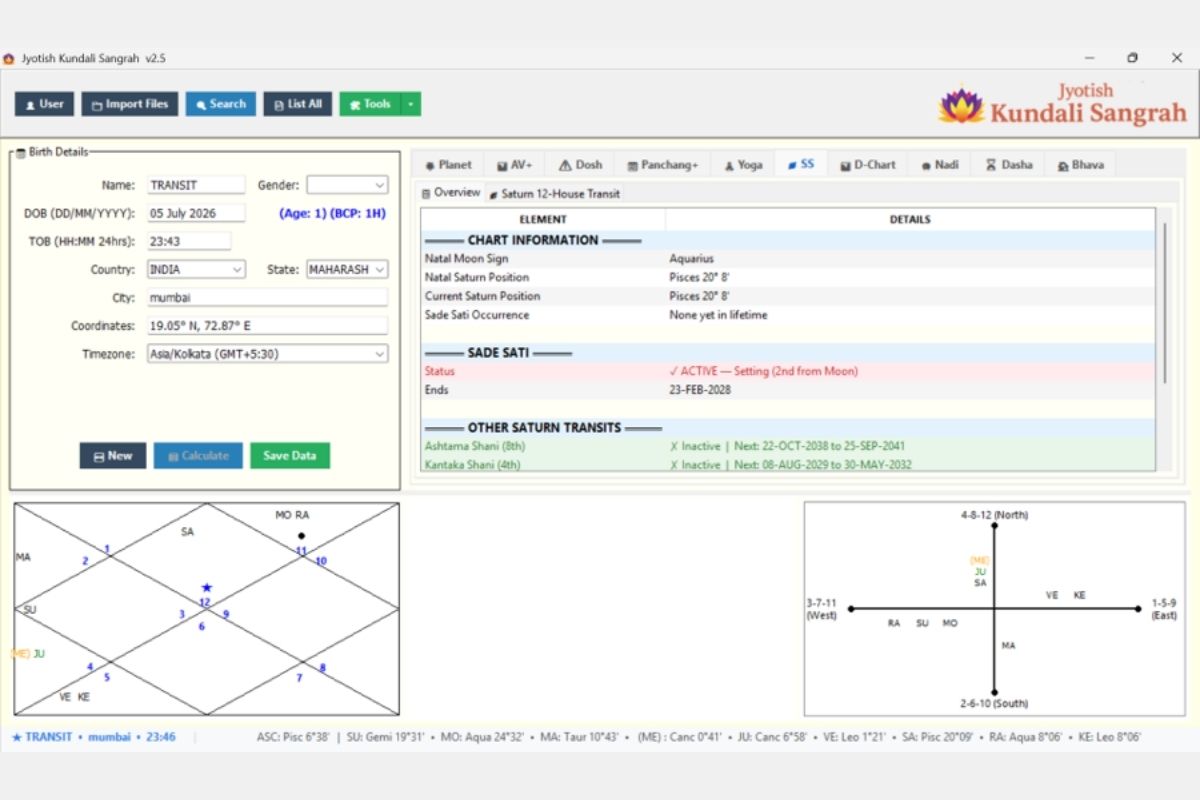The height and width of the screenshot is (800, 1200).
Task: Open the Dasha hourglass tab
Action: (x=1009, y=165)
